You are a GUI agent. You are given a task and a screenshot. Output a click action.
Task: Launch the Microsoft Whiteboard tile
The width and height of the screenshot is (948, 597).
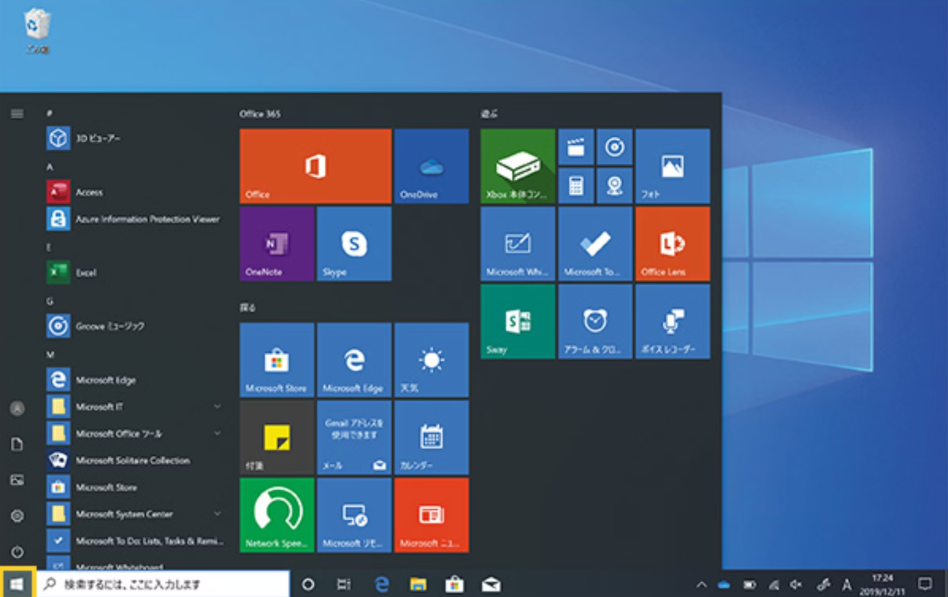pos(518,244)
